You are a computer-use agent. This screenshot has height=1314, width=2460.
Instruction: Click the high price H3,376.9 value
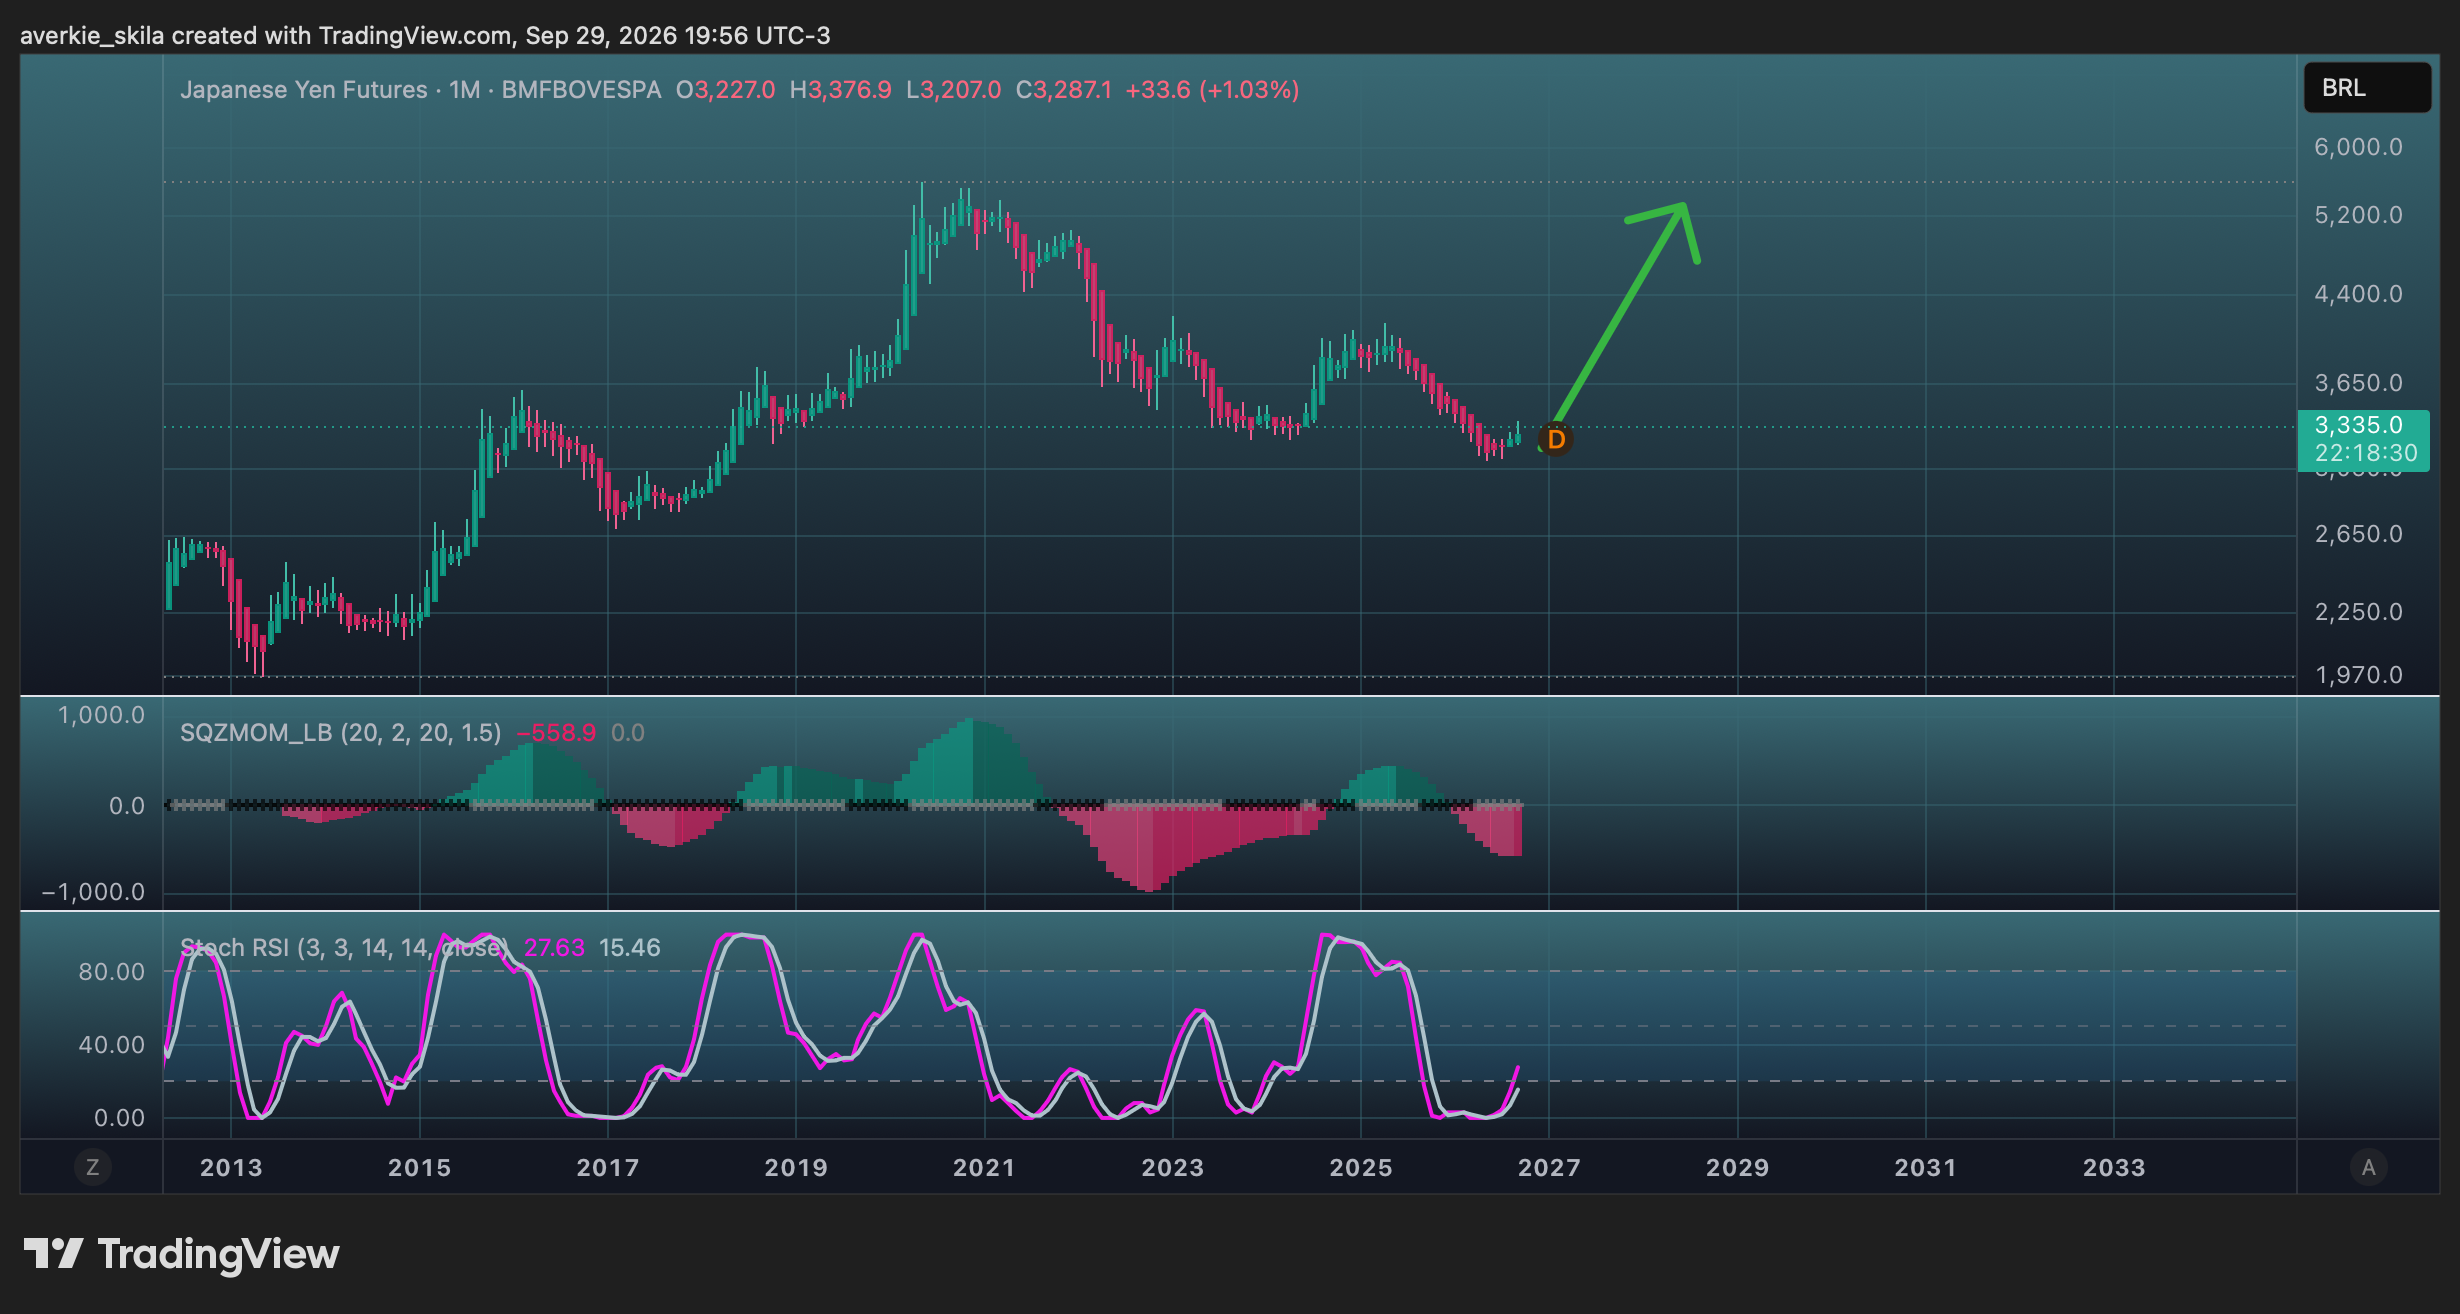841,90
